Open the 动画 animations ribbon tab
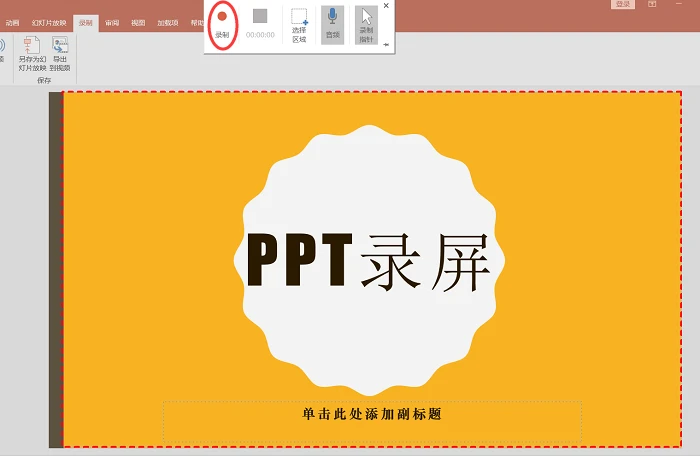Viewport: 700px width, 456px height. [12, 23]
